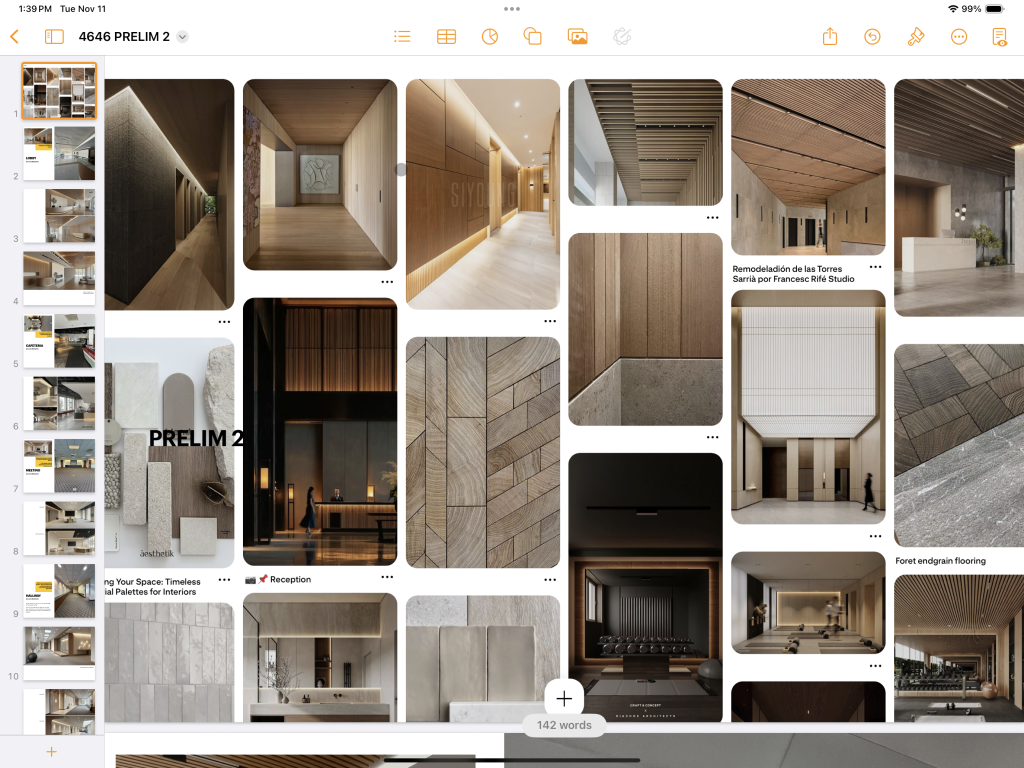Open options beside Remodeladión de las Torres caption
The image size is (1024, 768).
(875, 267)
